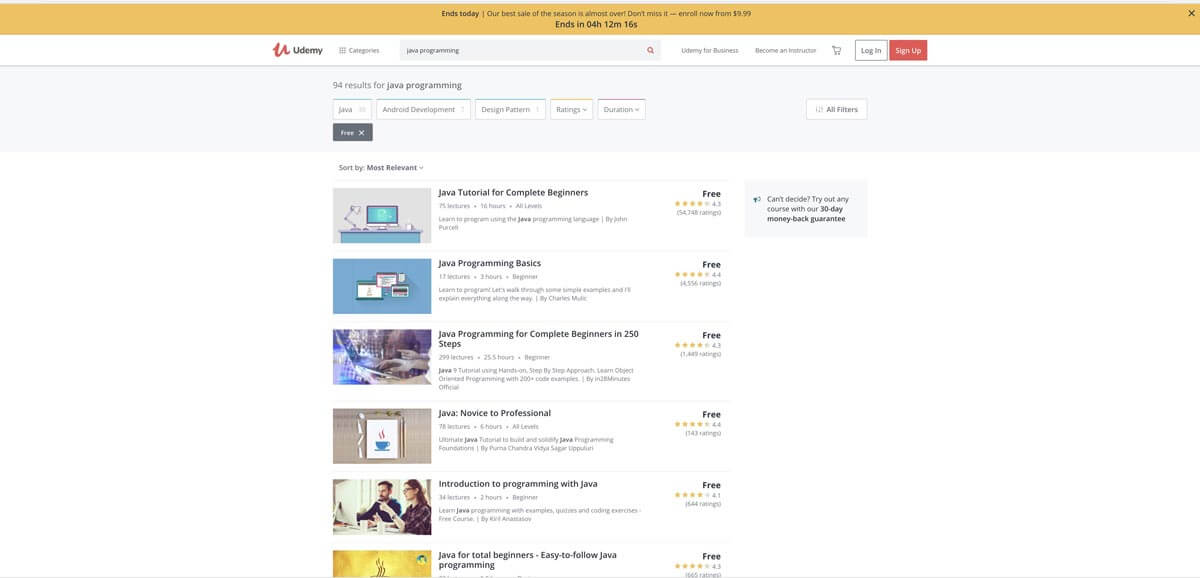This screenshot has height=578, width=1200.
Task: Open Java Tutorial for Complete Beginners thumbnail
Action: [382, 215]
